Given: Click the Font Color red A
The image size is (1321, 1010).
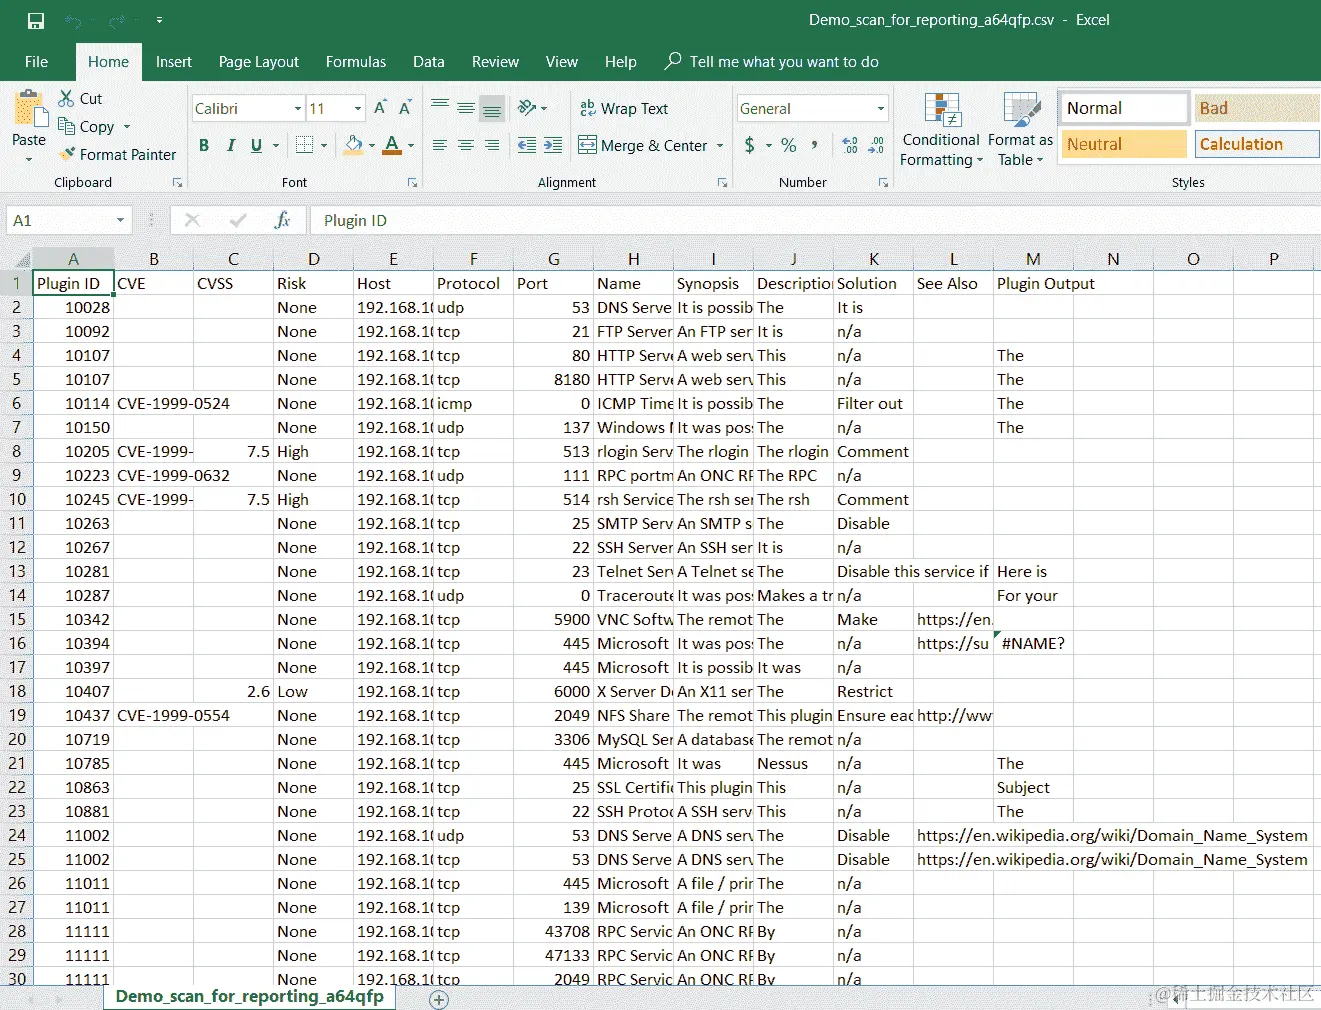Looking at the screenshot, I should click(392, 145).
